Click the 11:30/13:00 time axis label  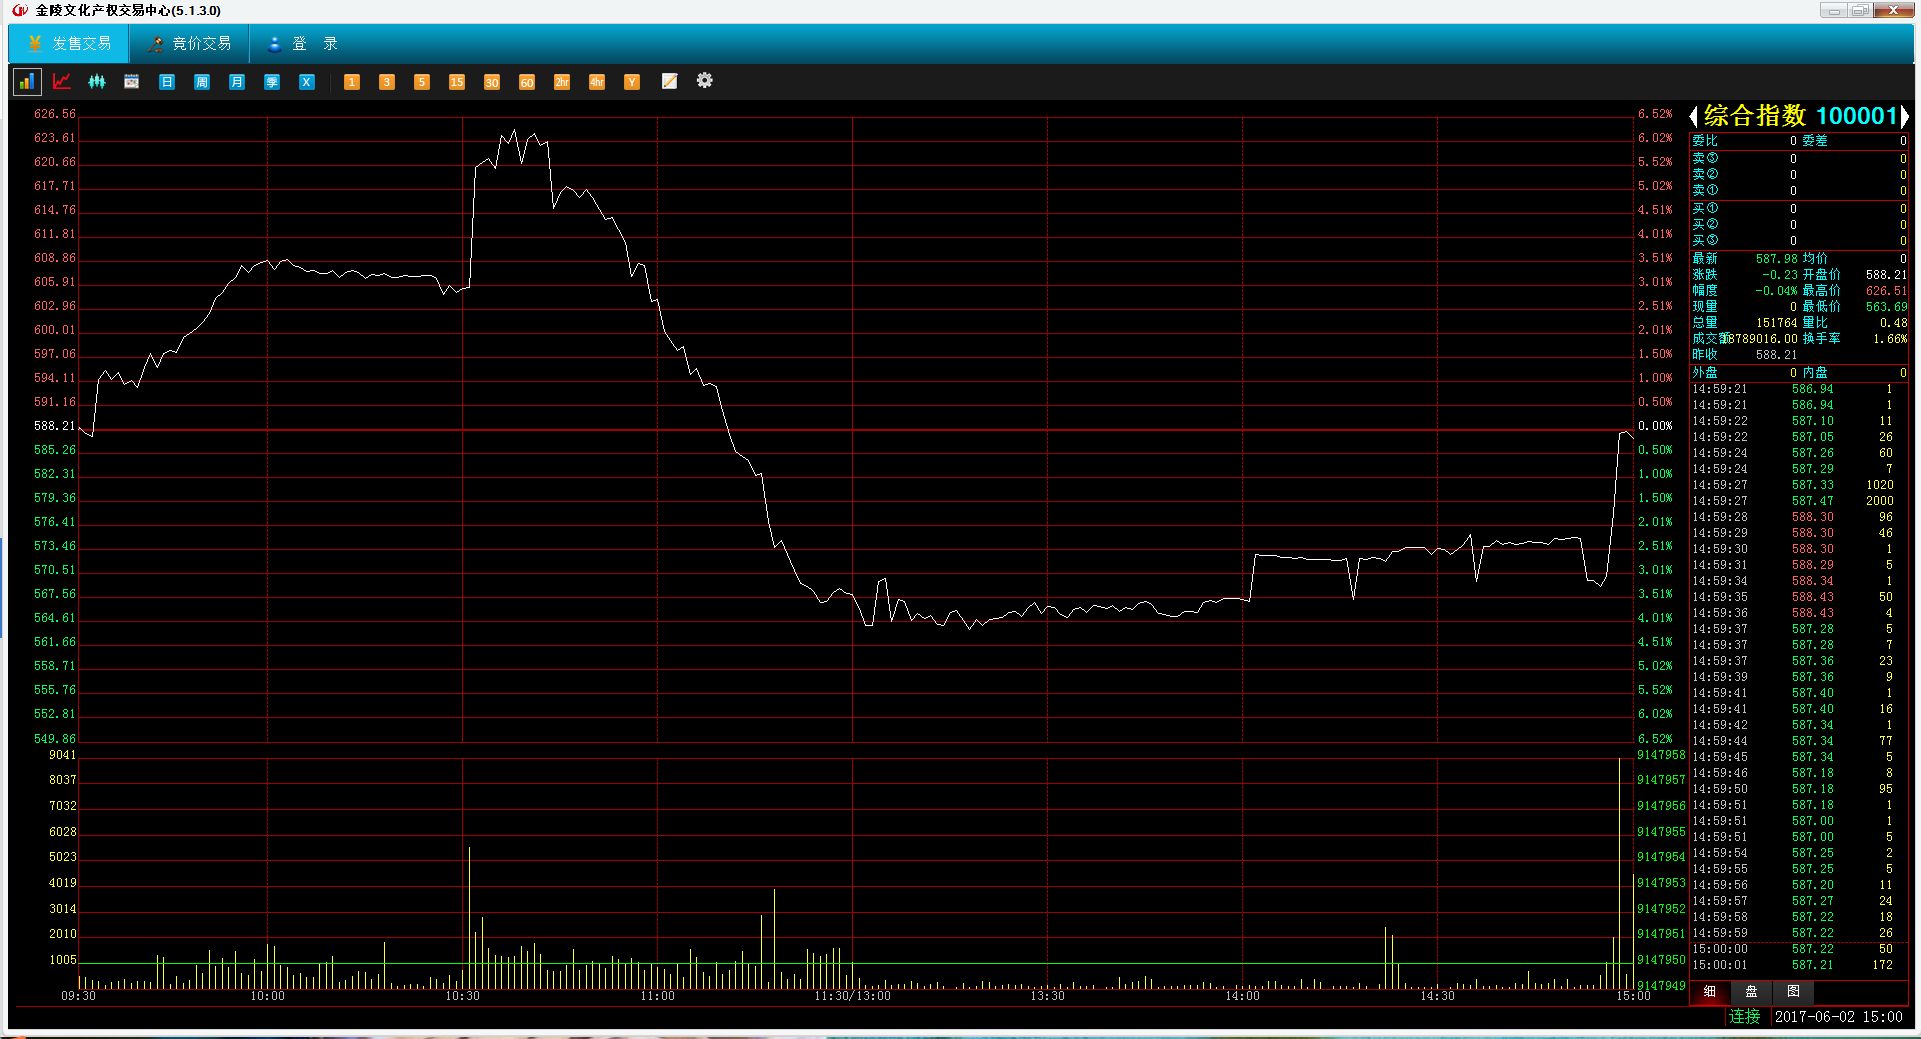pyautogui.click(x=852, y=996)
